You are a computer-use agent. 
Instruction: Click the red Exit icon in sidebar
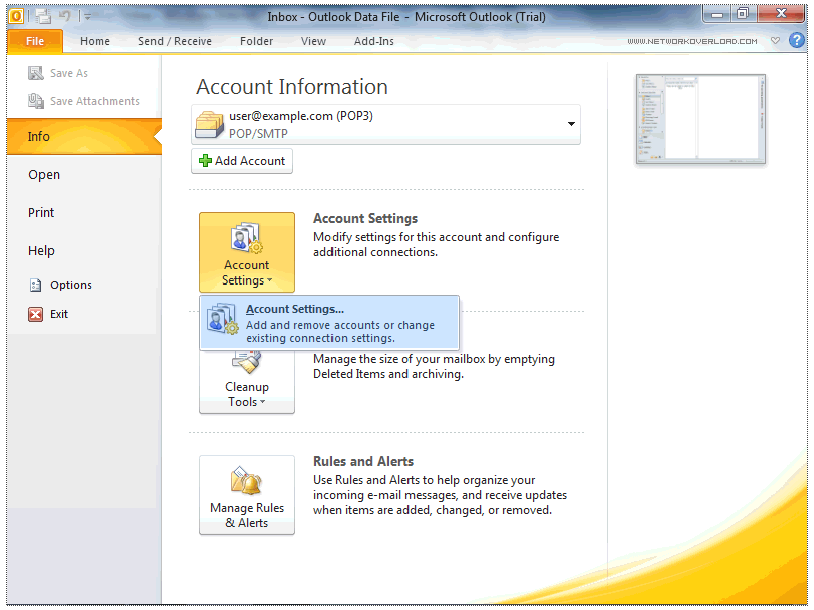click(x=34, y=314)
